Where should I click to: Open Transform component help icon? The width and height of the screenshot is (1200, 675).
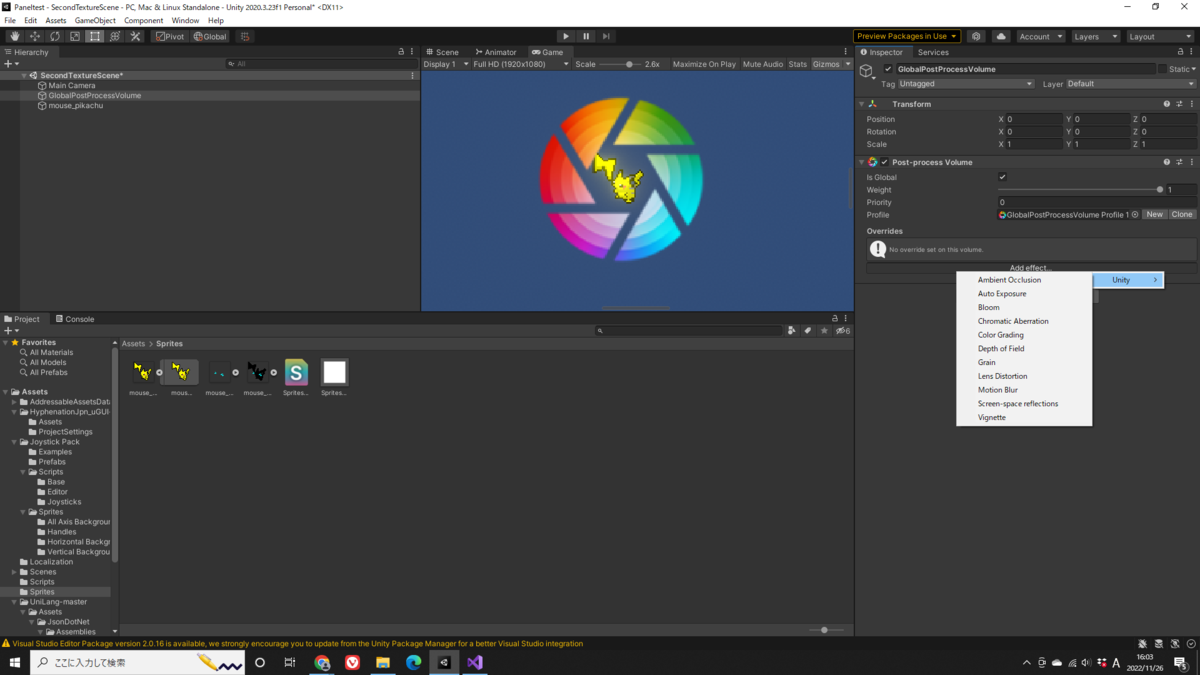click(x=1167, y=104)
